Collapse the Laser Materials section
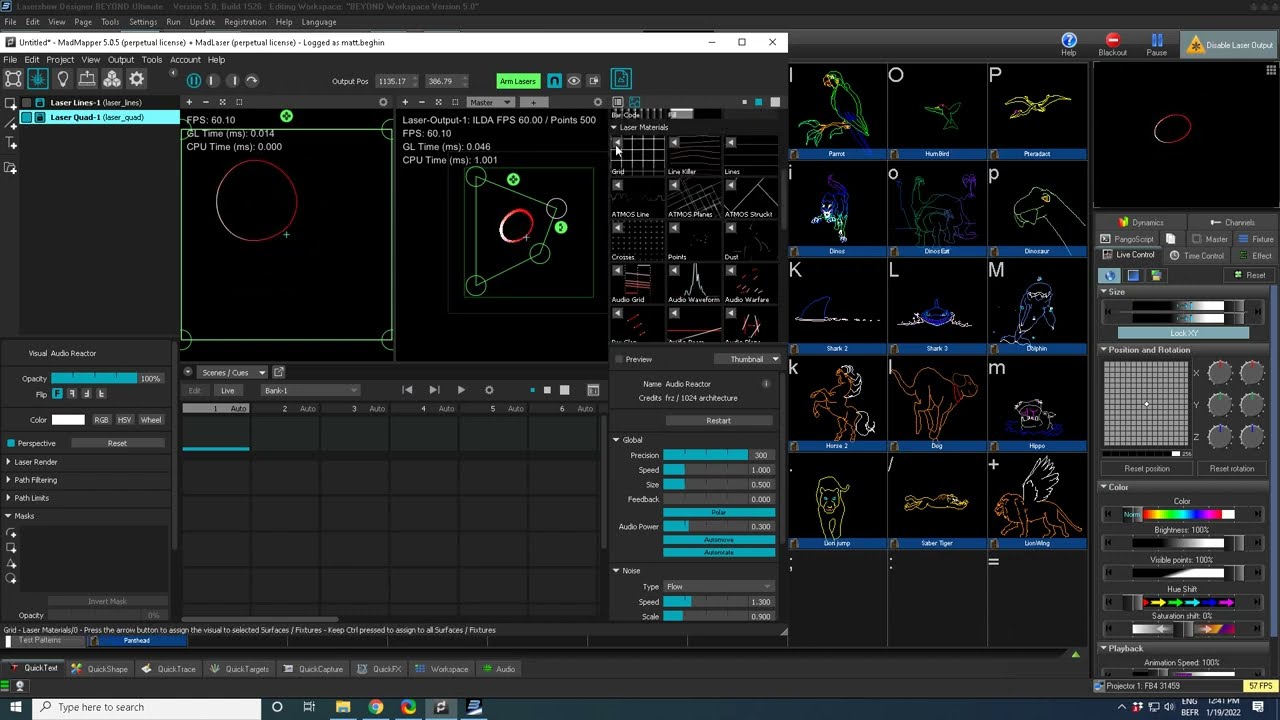The width and height of the screenshot is (1280, 720). tap(615, 127)
